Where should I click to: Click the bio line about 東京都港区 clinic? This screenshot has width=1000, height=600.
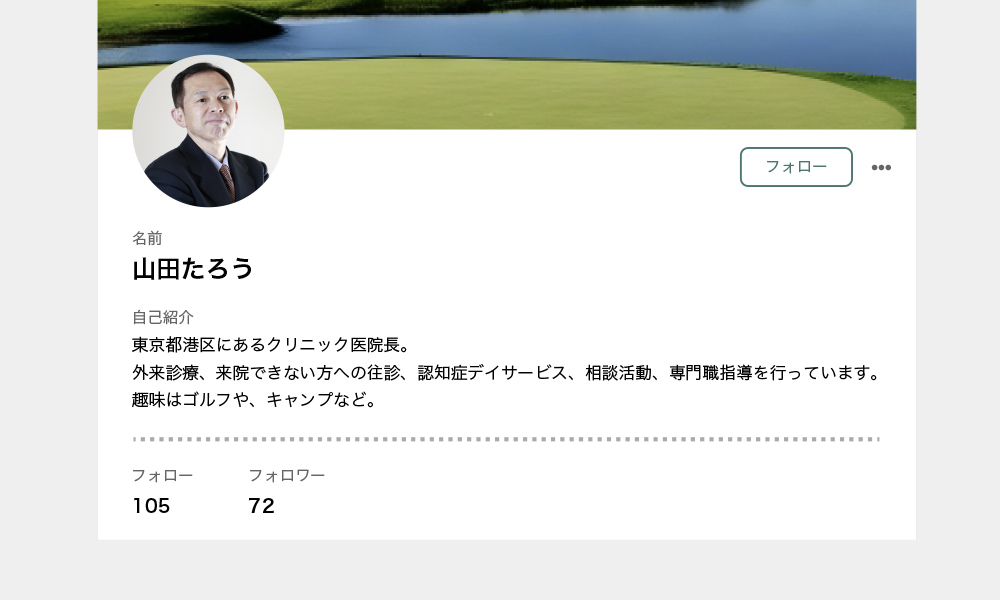(x=271, y=344)
